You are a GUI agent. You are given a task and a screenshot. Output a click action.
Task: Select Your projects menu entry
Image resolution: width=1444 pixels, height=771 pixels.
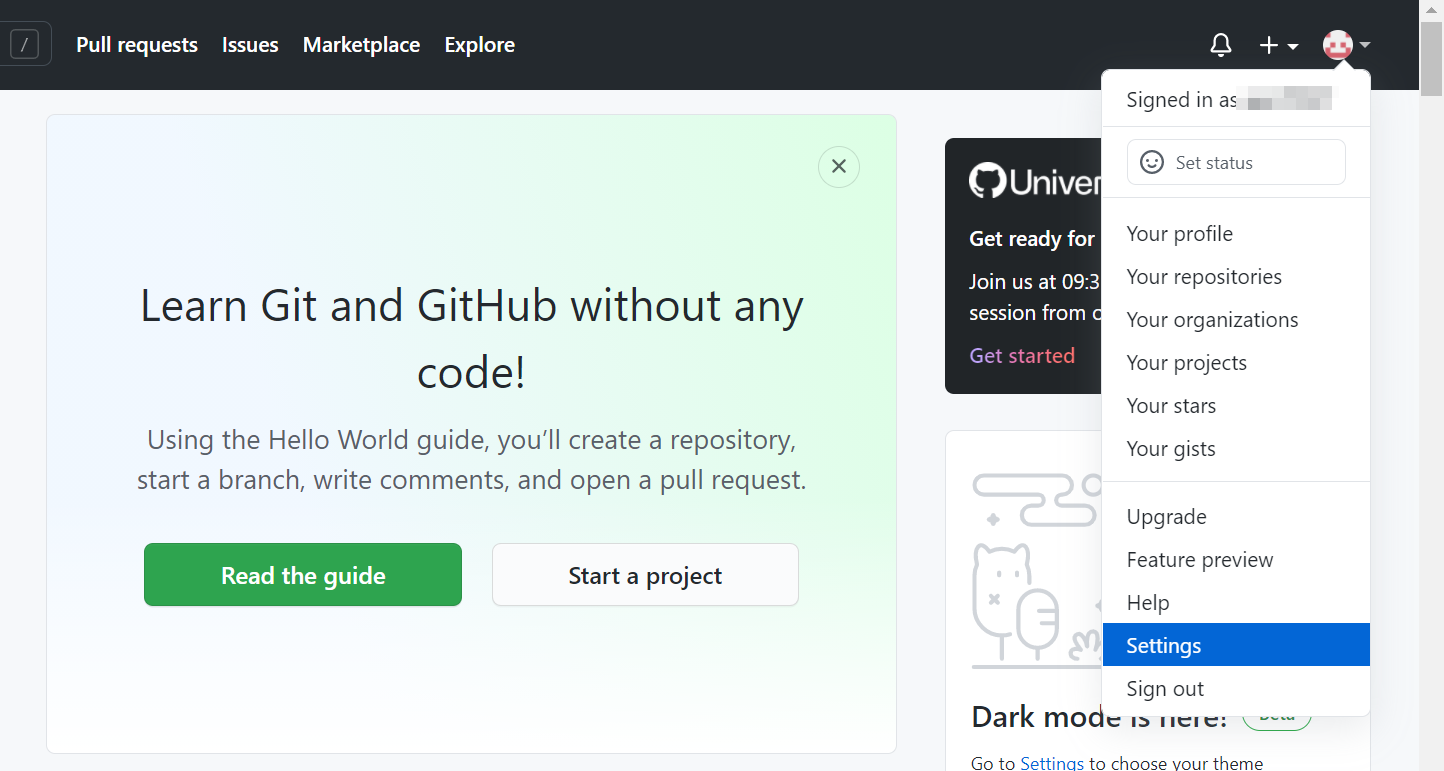(1236, 363)
